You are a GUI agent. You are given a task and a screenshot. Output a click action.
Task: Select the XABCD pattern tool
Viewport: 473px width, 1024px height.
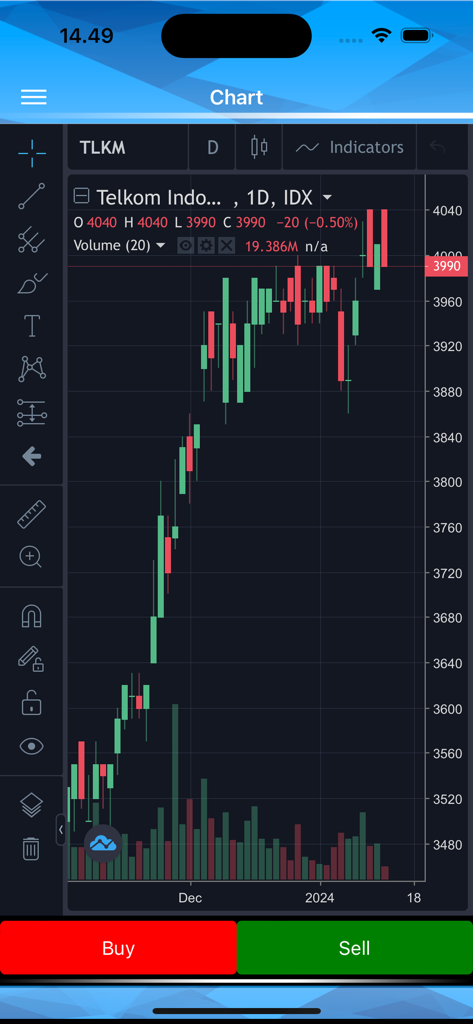tap(32, 369)
